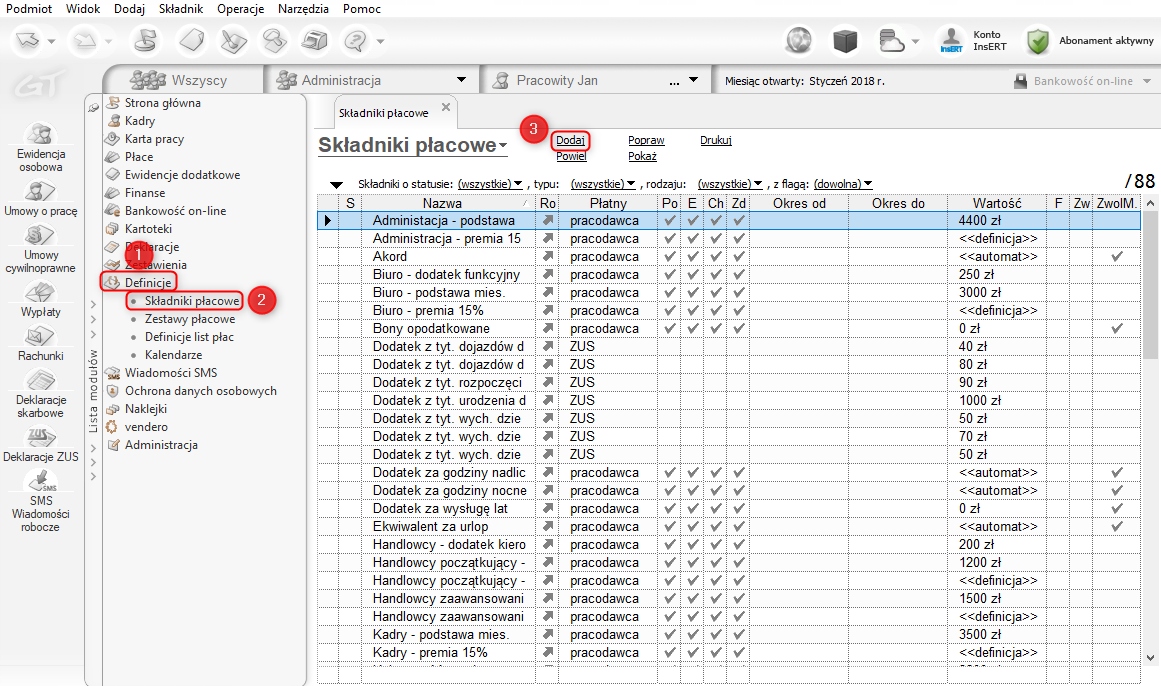Click the vertical scrollbar of the table
1161x686 pixels.
click(x=1150, y=400)
